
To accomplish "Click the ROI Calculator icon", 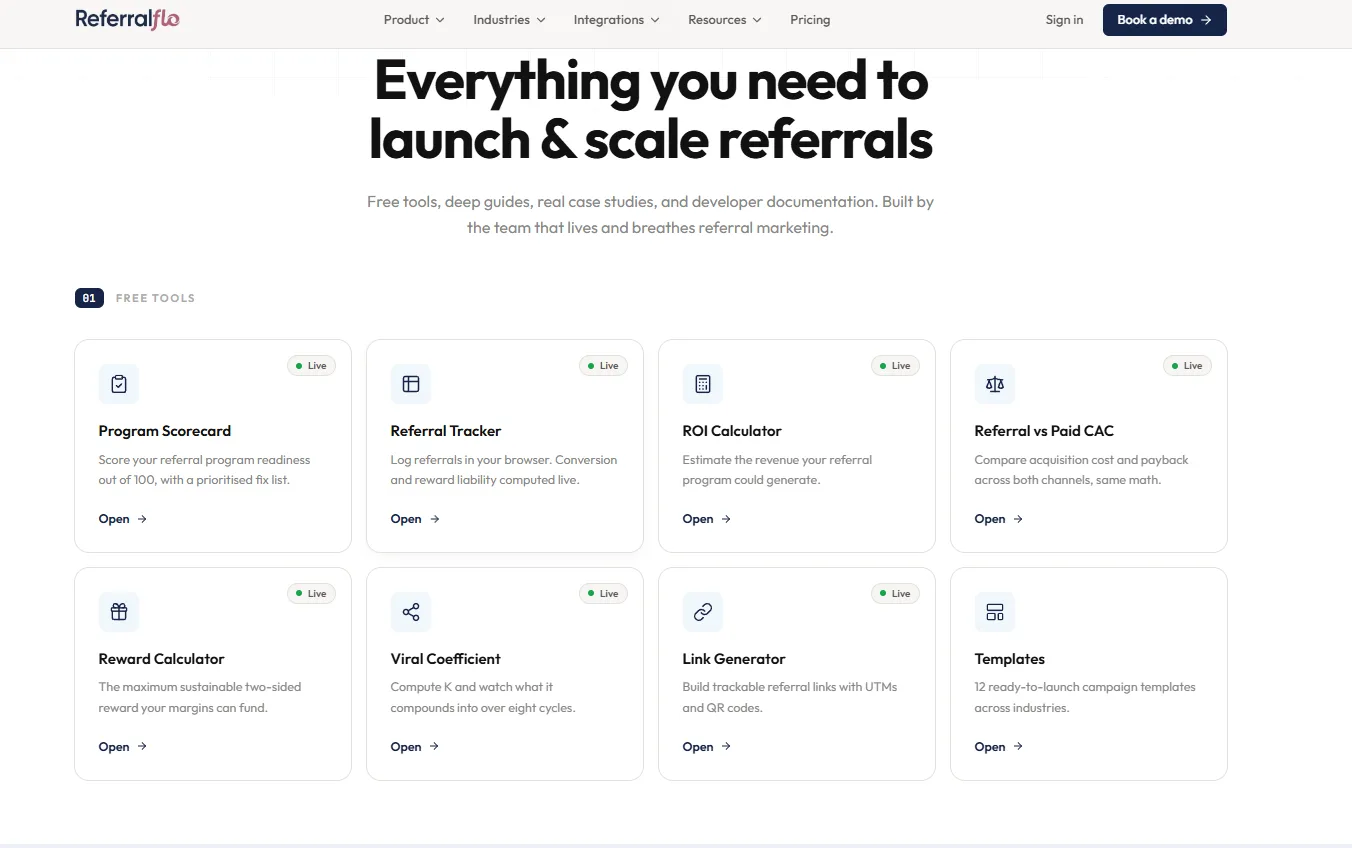I will click(x=703, y=384).
